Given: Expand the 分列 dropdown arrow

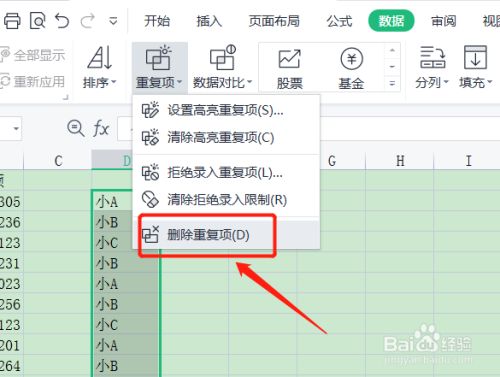Looking at the screenshot, I should point(446,82).
